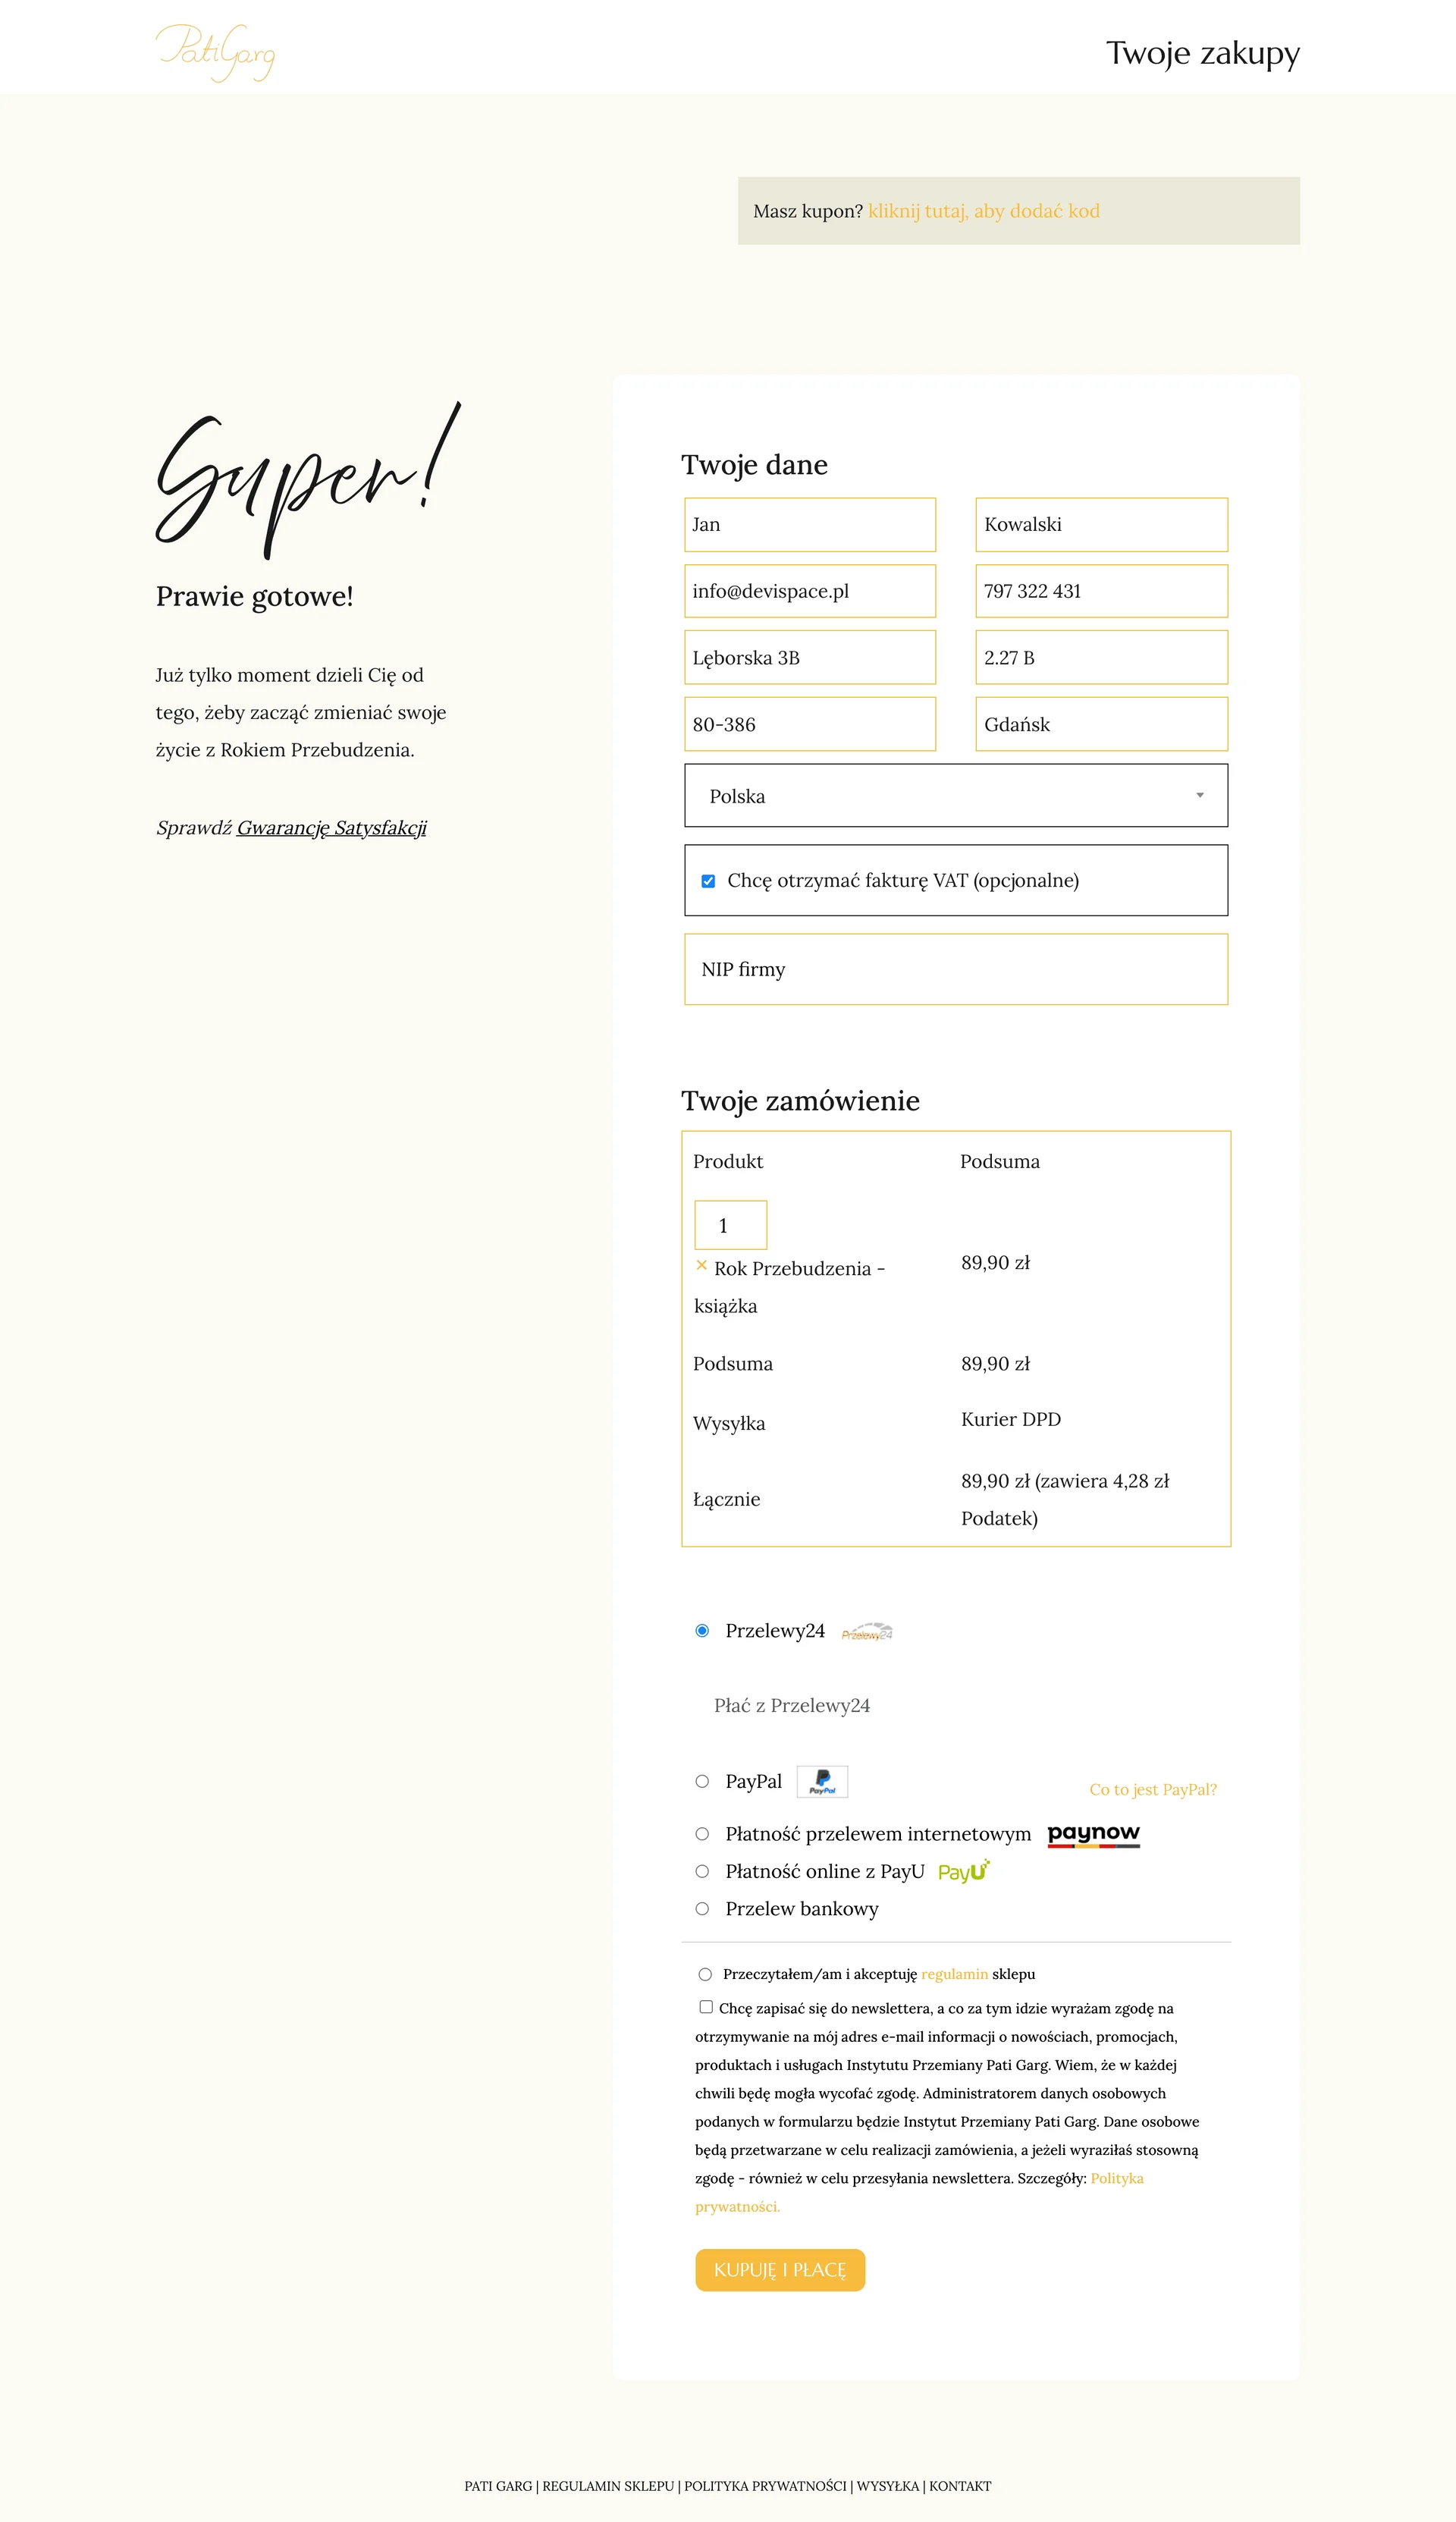1456x2522 pixels.
Task: Accept the store regulamin toggle
Action: point(705,1974)
